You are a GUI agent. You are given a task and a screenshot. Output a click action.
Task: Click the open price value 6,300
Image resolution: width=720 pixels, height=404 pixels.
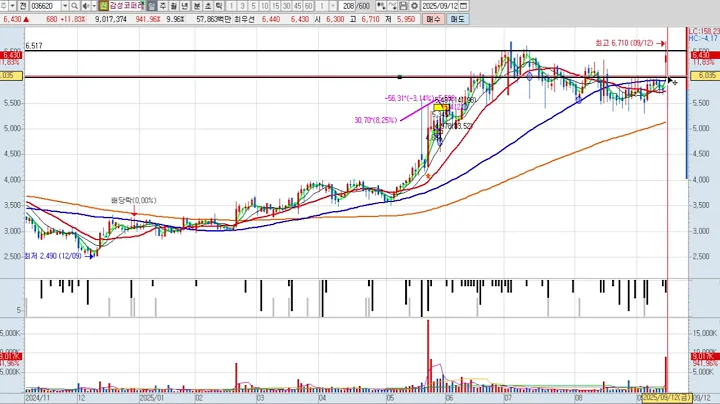(335, 19)
